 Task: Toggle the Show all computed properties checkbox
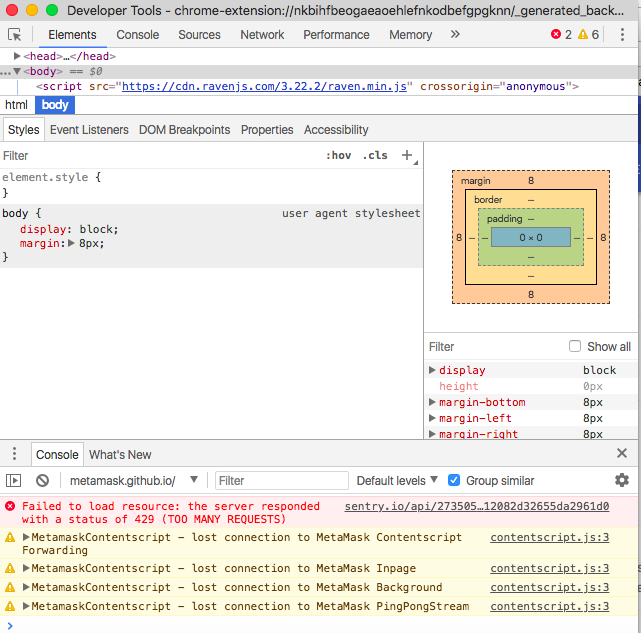click(575, 346)
